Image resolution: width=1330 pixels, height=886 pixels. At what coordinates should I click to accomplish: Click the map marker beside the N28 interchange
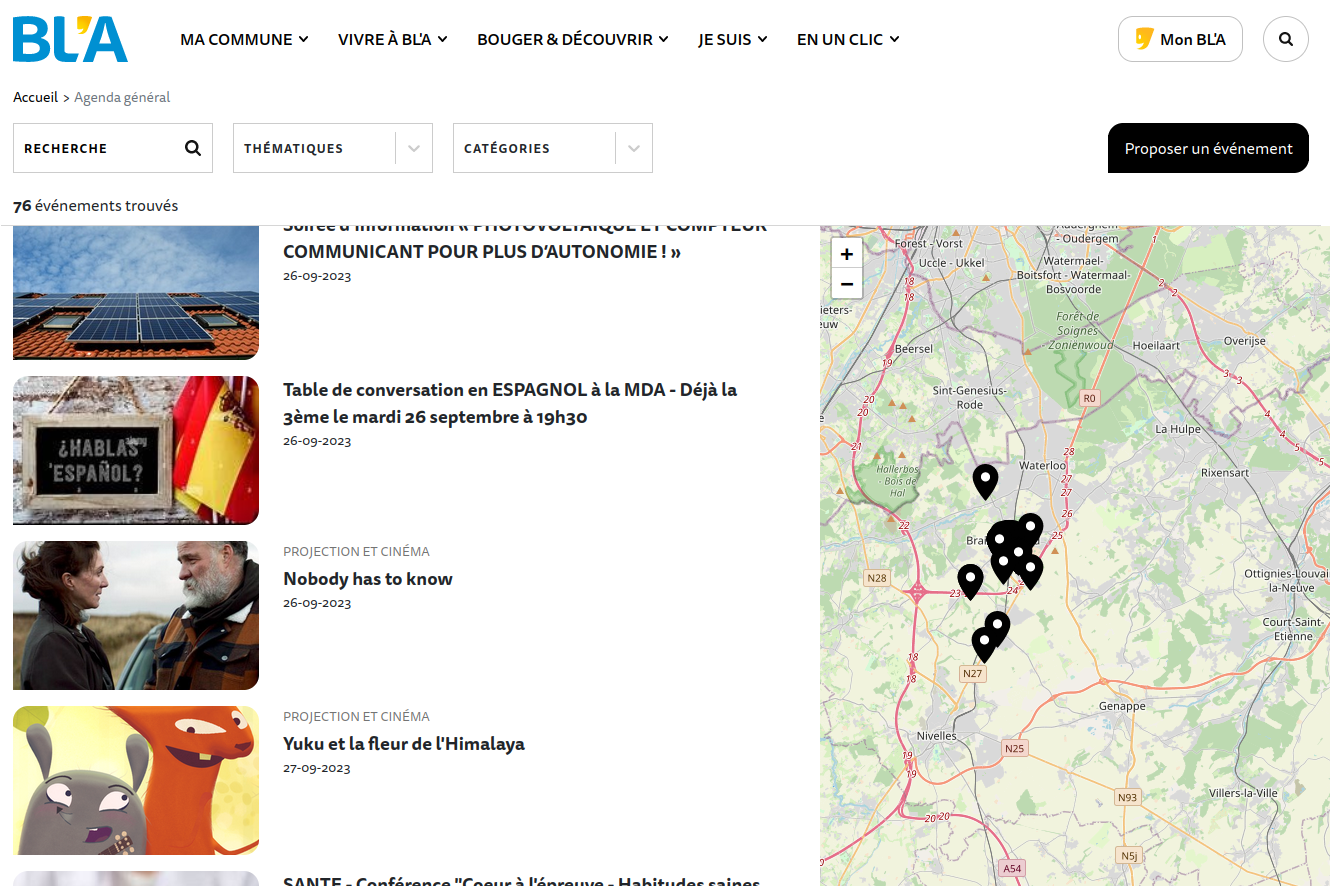[x=970, y=582]
